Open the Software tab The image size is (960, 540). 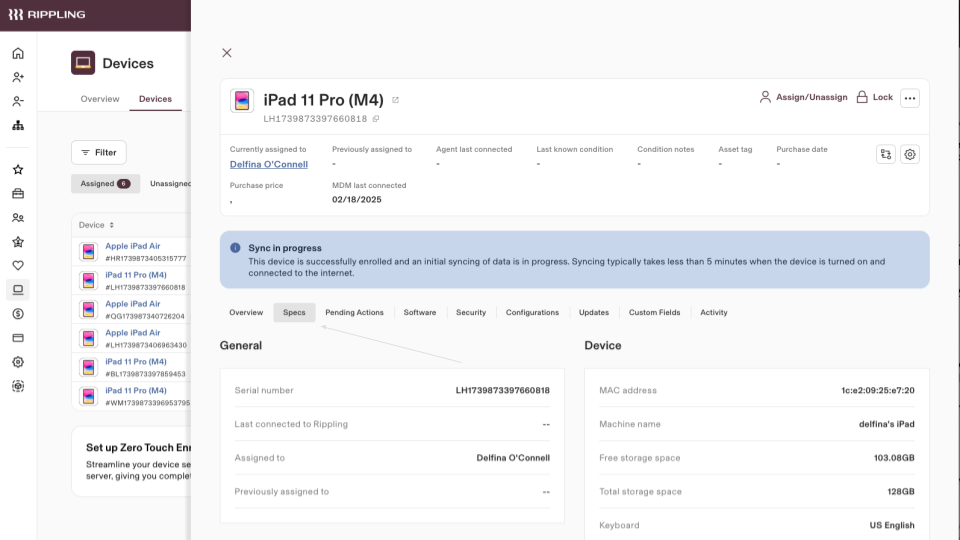(x=420, y=312)
